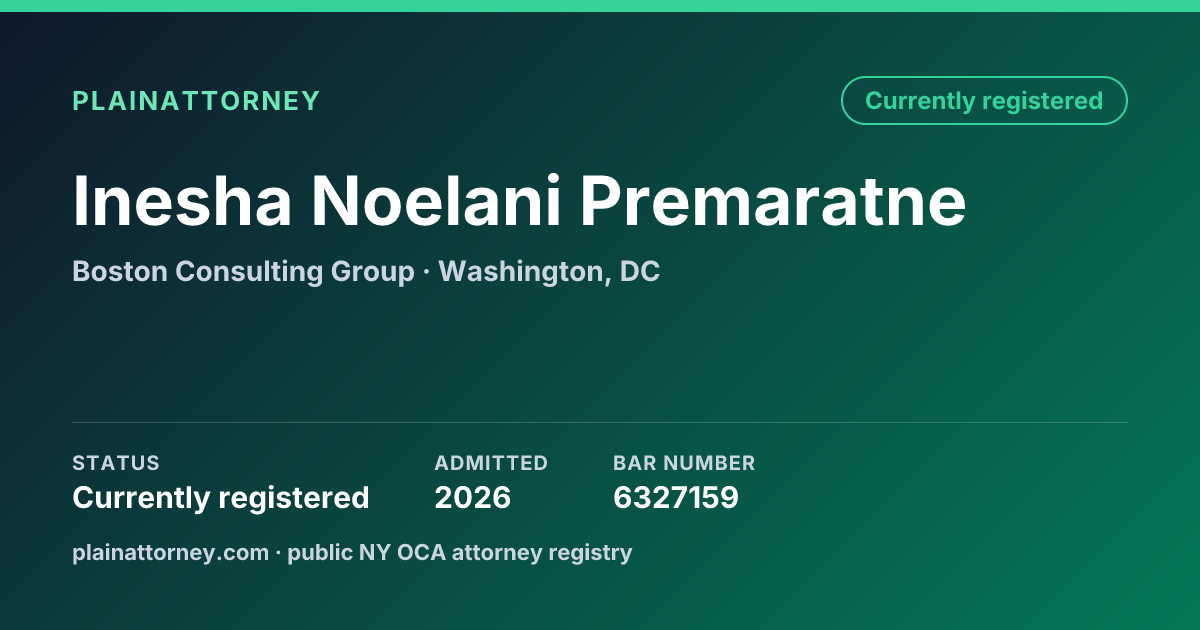This screenshot has height=630, width=1200.
Task: Click the Currently registered badge pill
Action: 984,101
